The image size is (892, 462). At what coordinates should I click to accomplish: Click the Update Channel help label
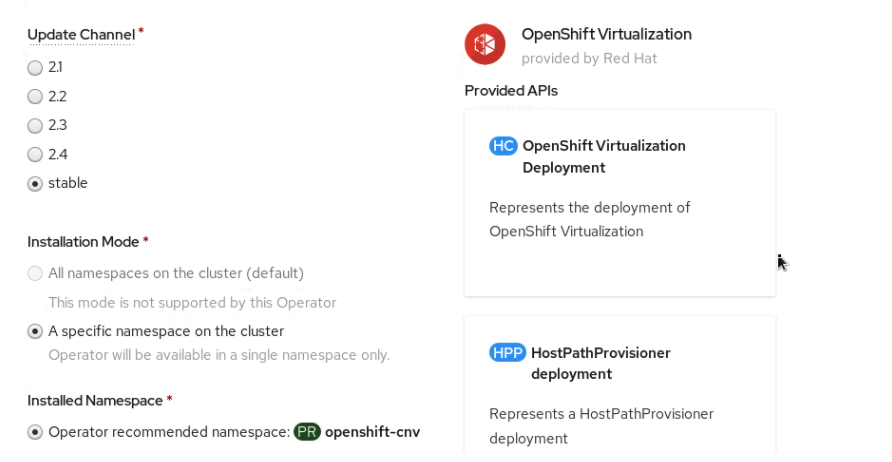point(81,35)
